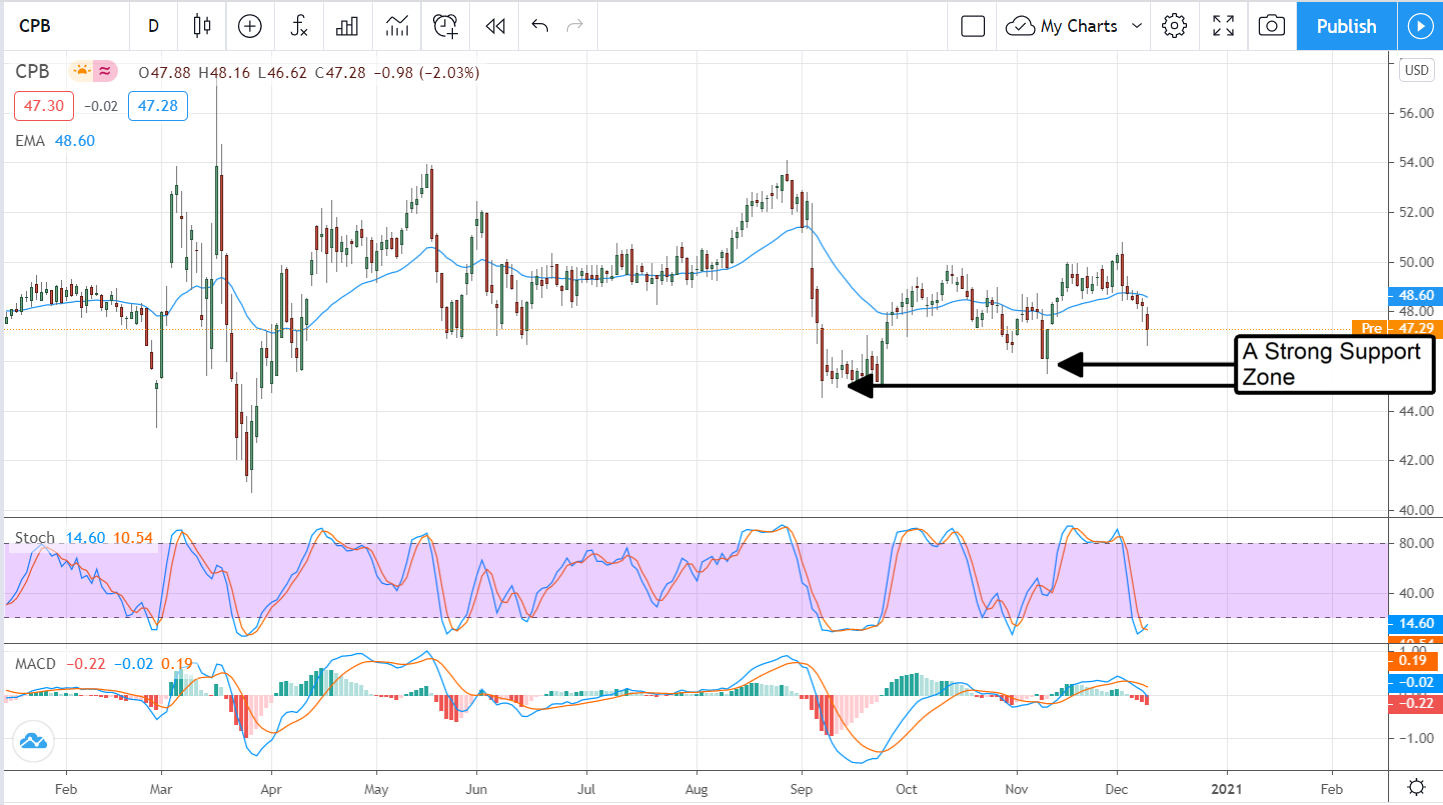The height and width of the screenshot is (805, 1443).
Task: Create an alert with the alarm clock icon
Action: click(445, 26)
